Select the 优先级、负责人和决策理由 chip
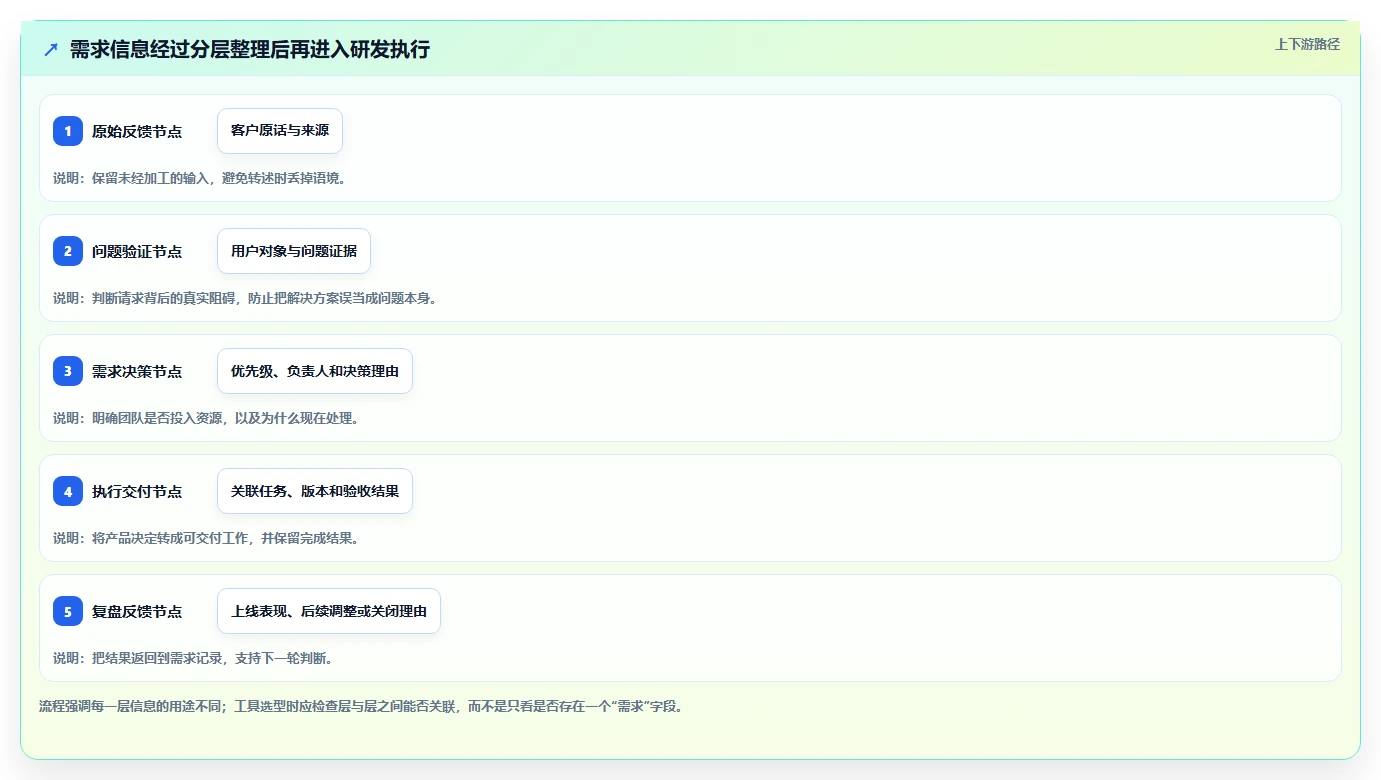The height and width of the screenshot is (780, 1381). [315, 371]
